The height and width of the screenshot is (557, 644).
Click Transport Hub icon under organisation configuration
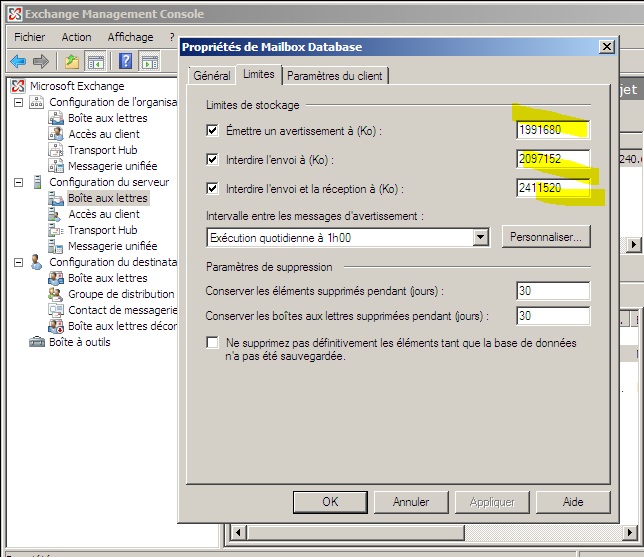[56, 150]
